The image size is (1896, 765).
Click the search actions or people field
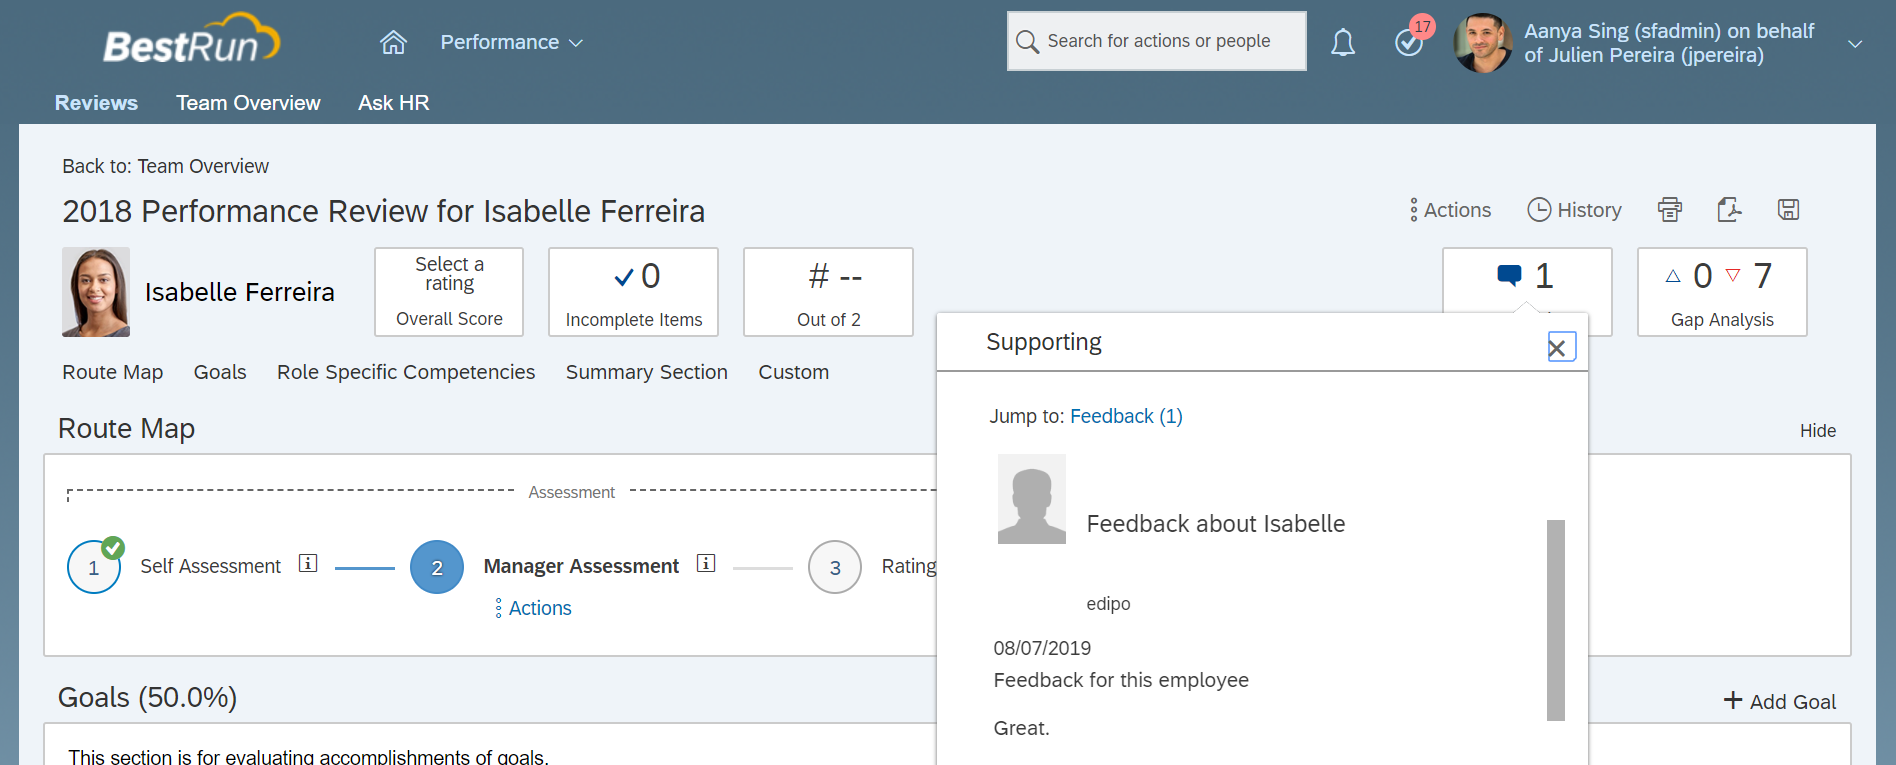1156,41
